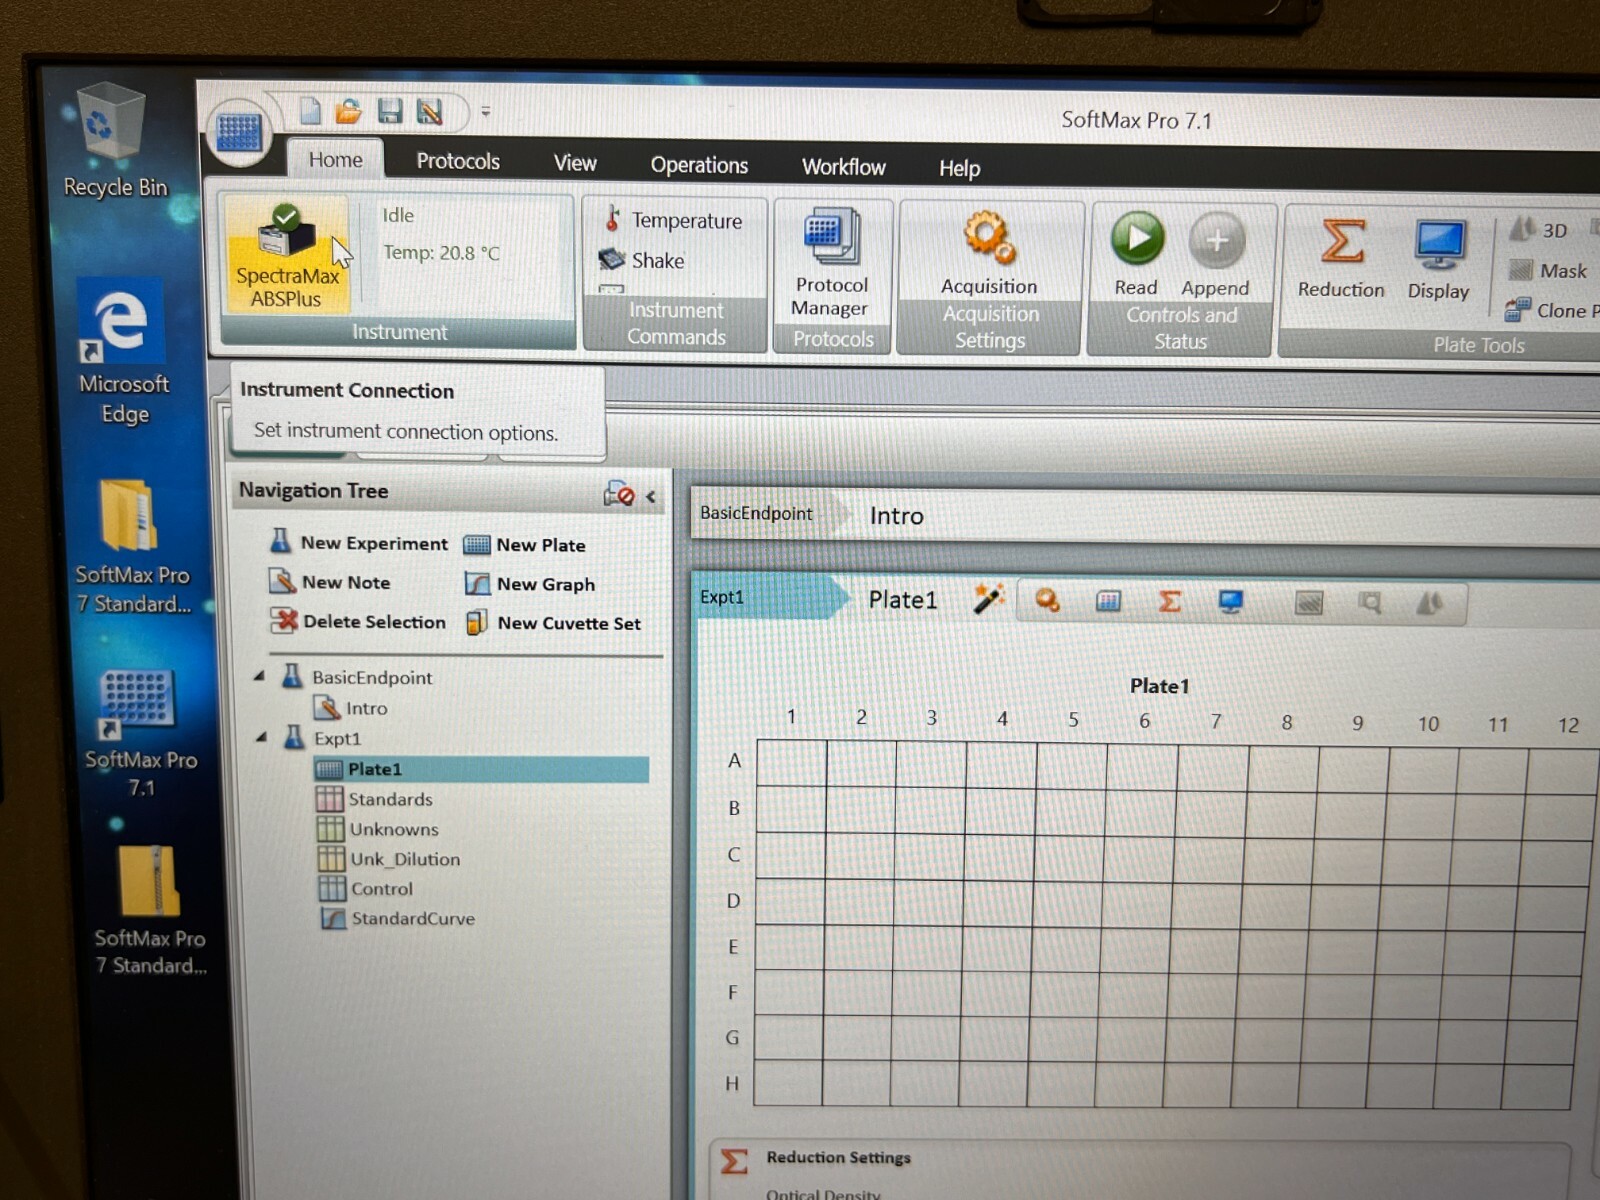Click the lock icon in Navigation Tree header
1600x1200 pixels.
point(618,494)
